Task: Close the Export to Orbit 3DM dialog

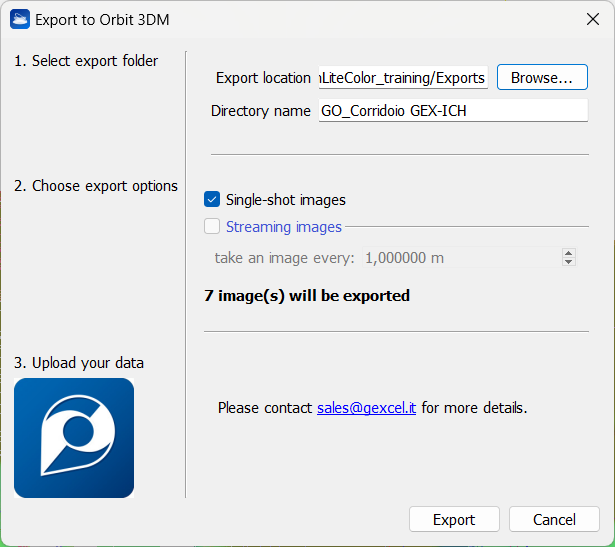Action: [x=591, y=19]
